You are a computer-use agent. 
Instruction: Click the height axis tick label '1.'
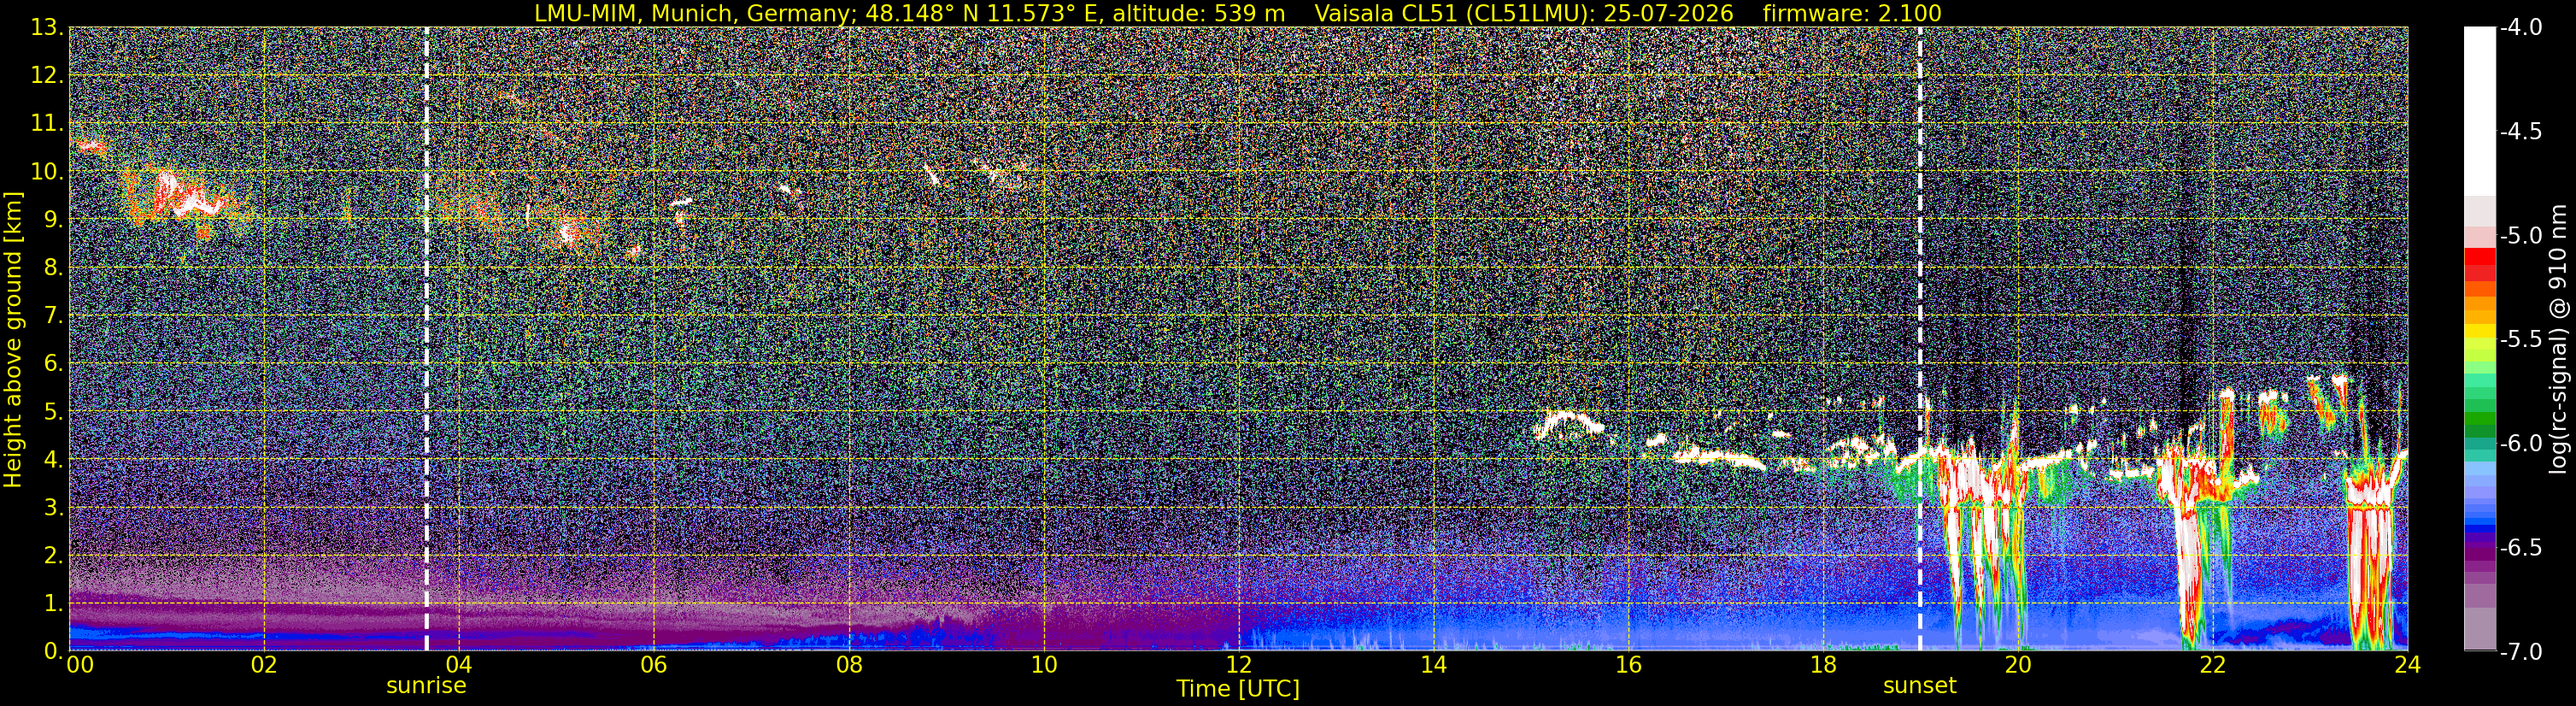point(53,603)
